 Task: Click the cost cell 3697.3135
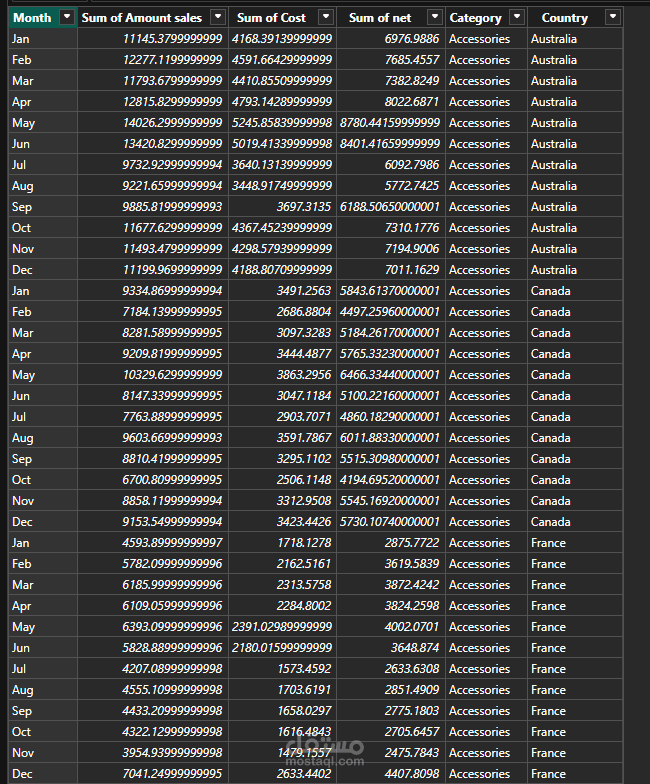tap(282, 207)
